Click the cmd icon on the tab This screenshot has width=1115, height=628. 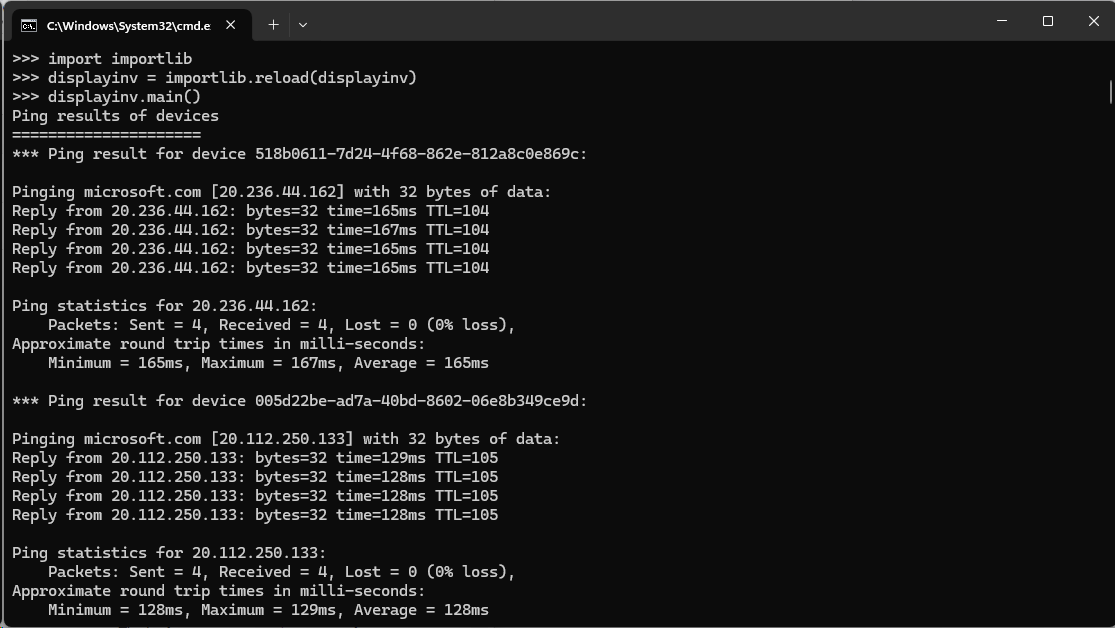pyautogui.click(x=30, y=24)
